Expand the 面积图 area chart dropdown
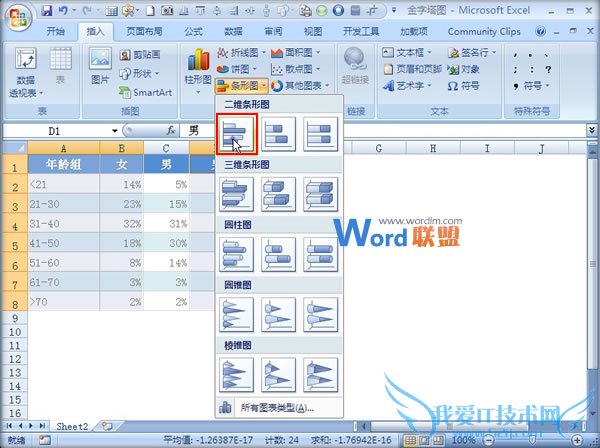 click(295, 52)
